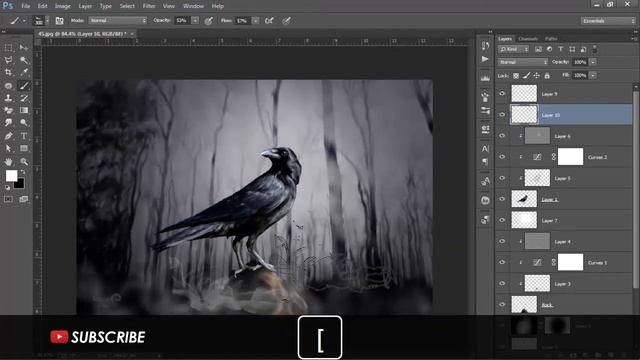This screenshot has width=640, height=360.
Task: Toggle visibility of Layer 3
Action: click(502, 283)
